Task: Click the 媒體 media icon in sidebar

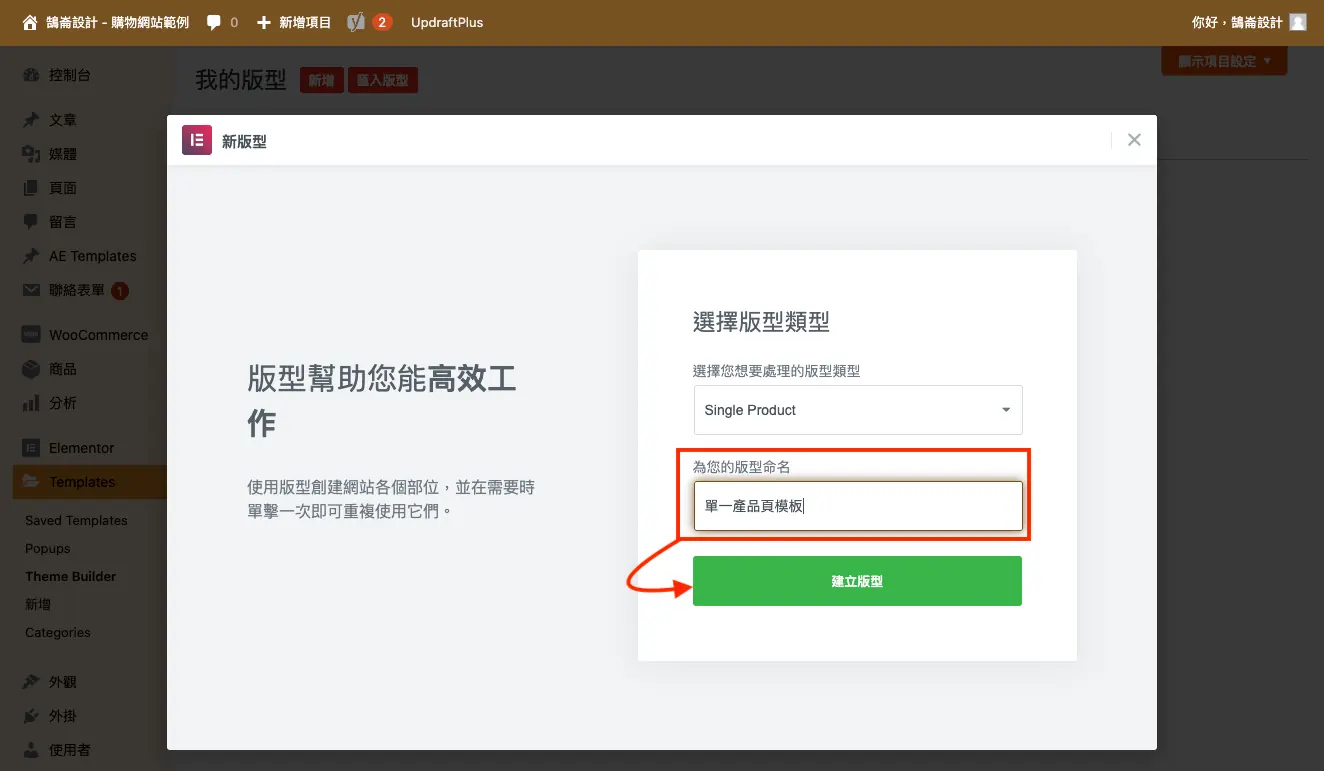Action: coord(31,154)
